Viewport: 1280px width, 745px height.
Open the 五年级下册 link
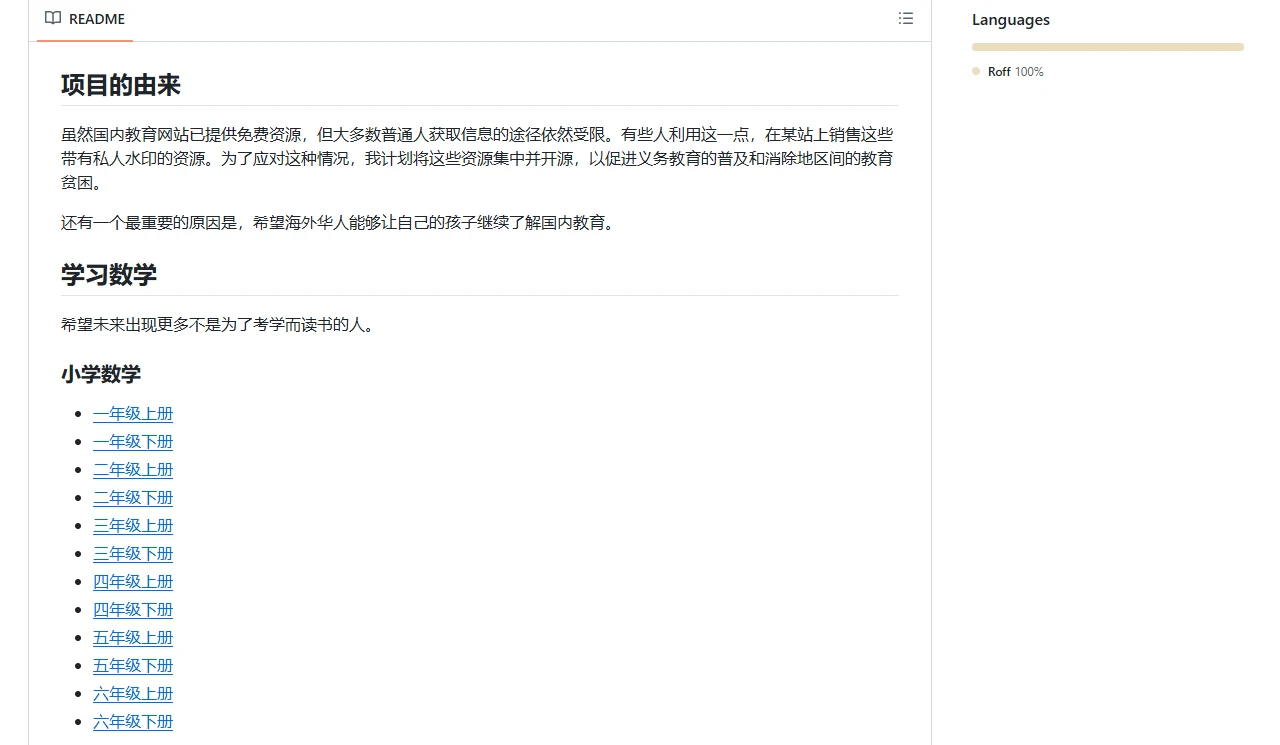133,666
